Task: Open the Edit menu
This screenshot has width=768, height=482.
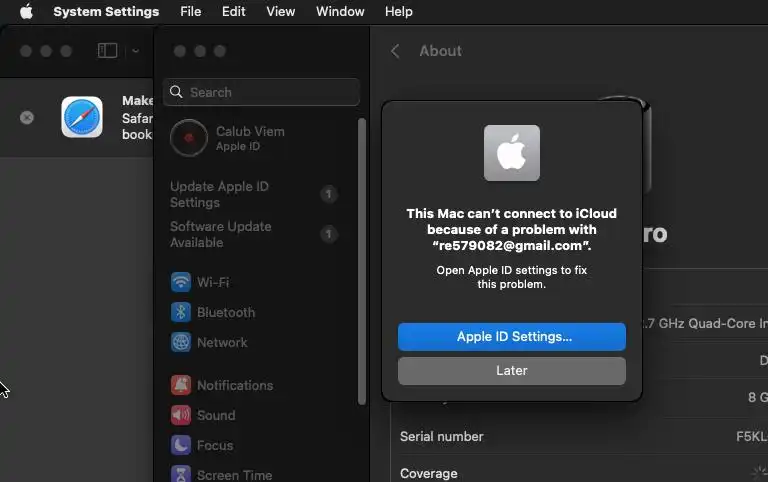Action: pyautogui.click(x=234, y=11)
